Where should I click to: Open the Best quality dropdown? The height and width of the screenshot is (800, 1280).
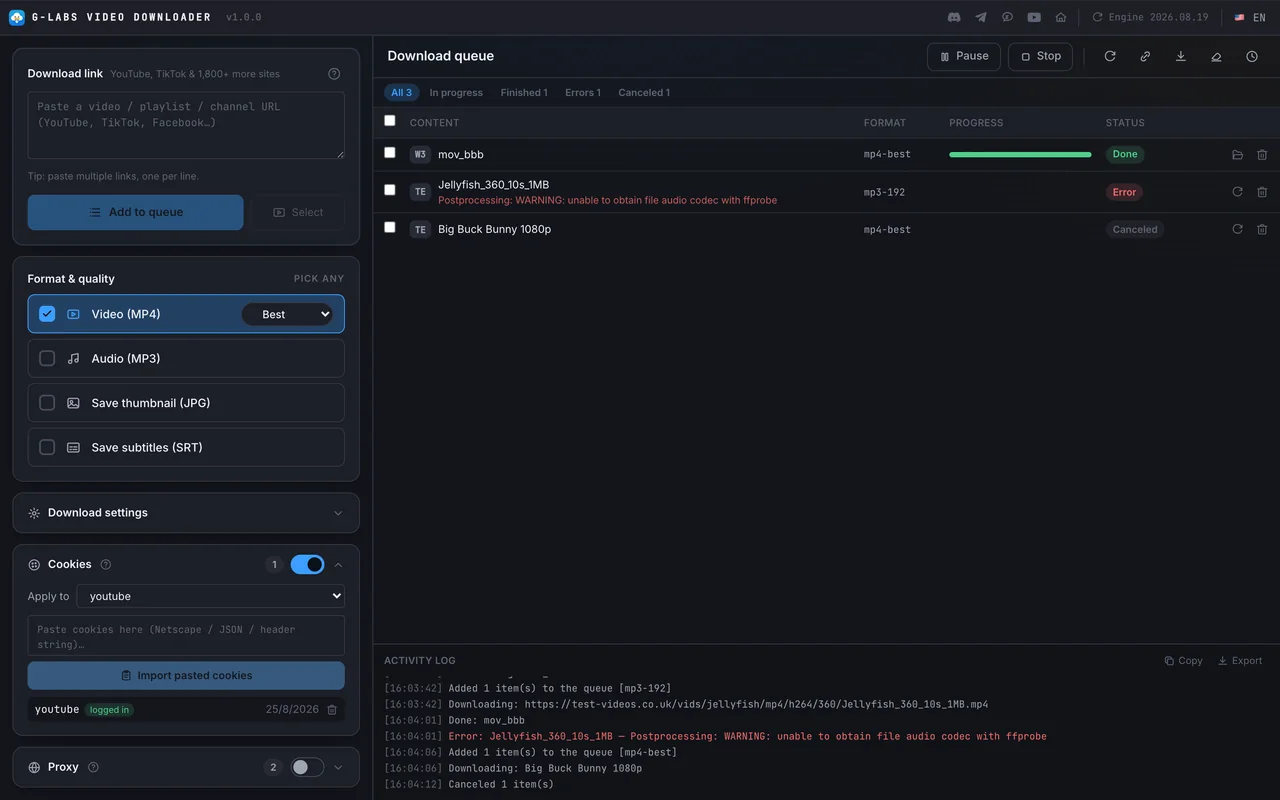point(287,314)
